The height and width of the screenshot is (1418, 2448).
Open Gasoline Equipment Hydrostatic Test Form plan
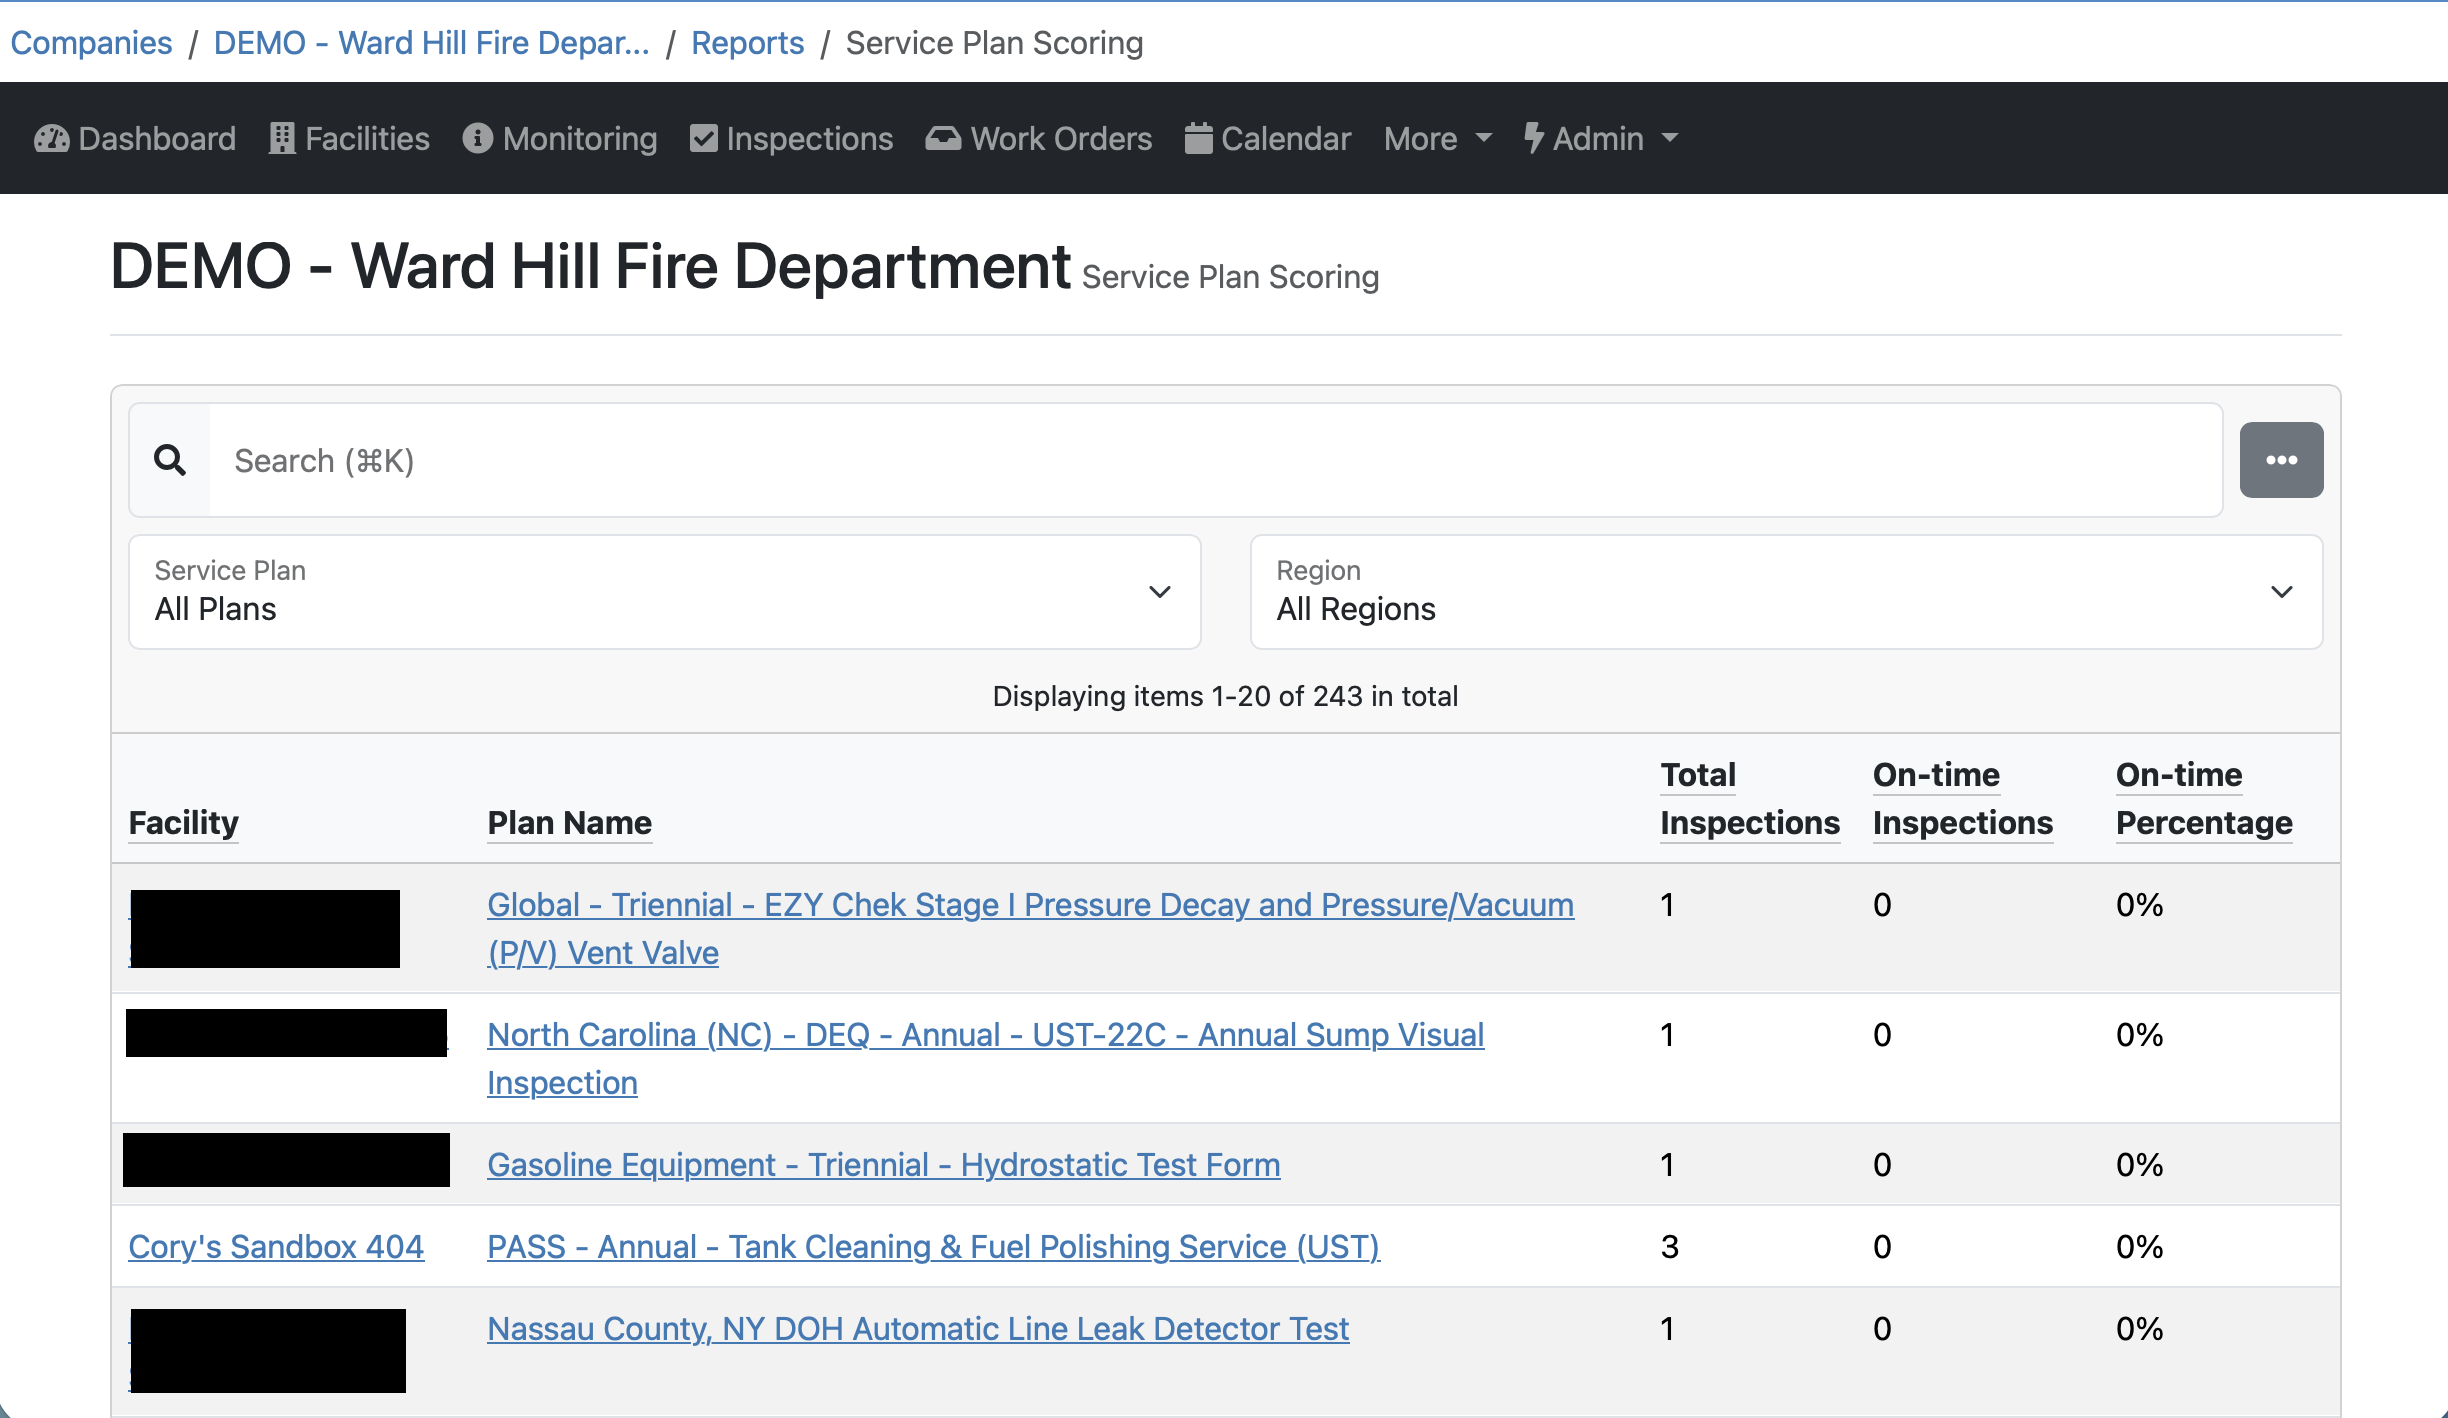[883, 1164]
